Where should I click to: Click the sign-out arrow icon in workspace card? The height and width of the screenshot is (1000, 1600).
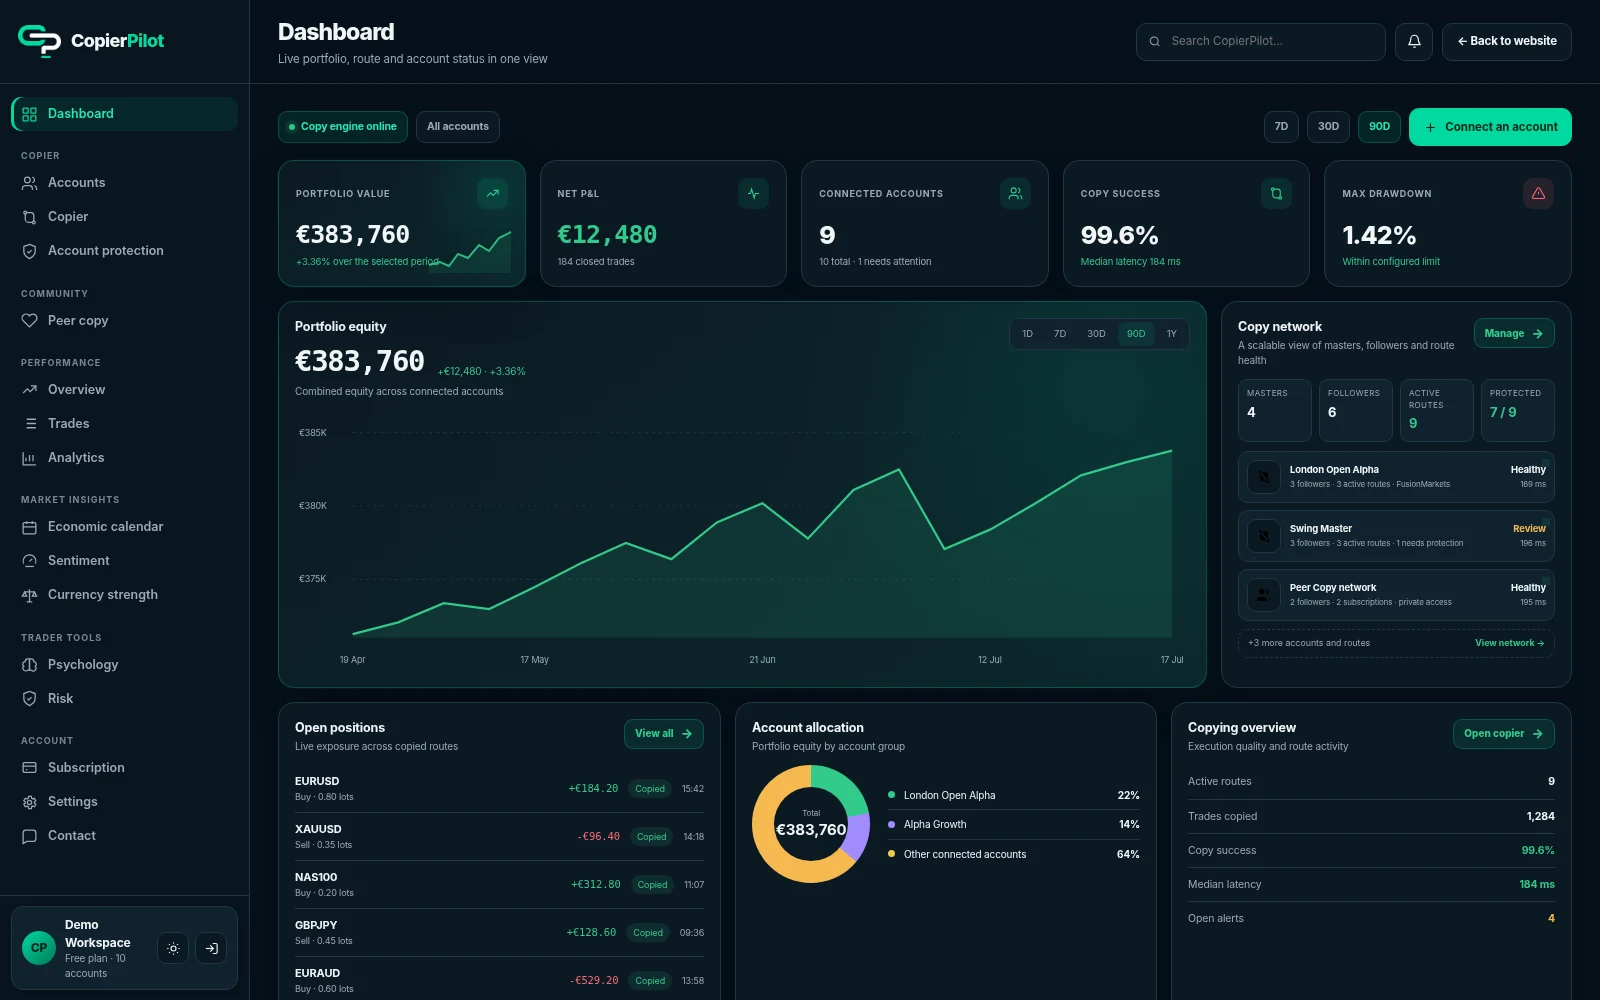click(x=211, y=948)
